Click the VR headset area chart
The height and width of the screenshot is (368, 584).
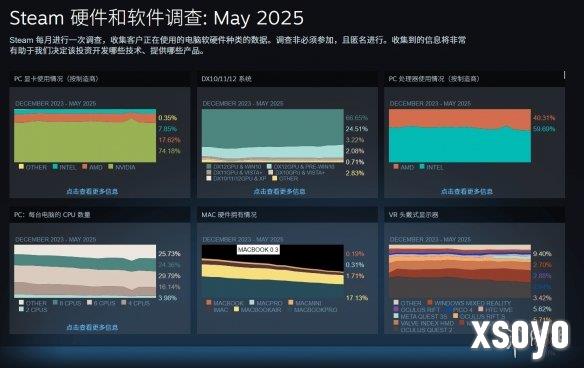(460, 272)
